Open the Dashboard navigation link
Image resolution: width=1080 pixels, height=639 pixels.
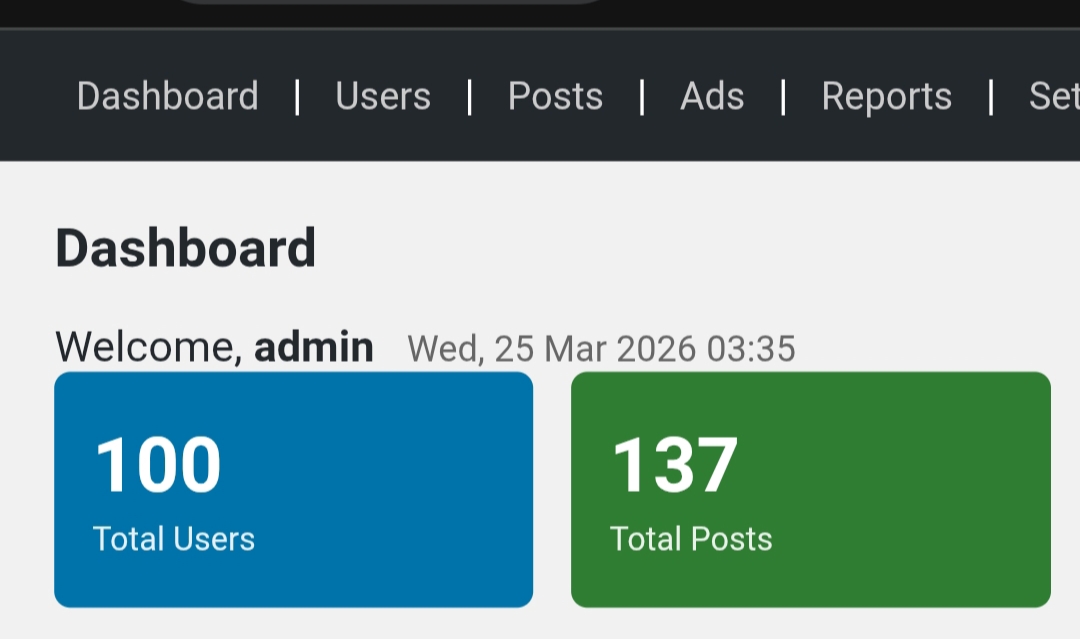tap(167, 97)
